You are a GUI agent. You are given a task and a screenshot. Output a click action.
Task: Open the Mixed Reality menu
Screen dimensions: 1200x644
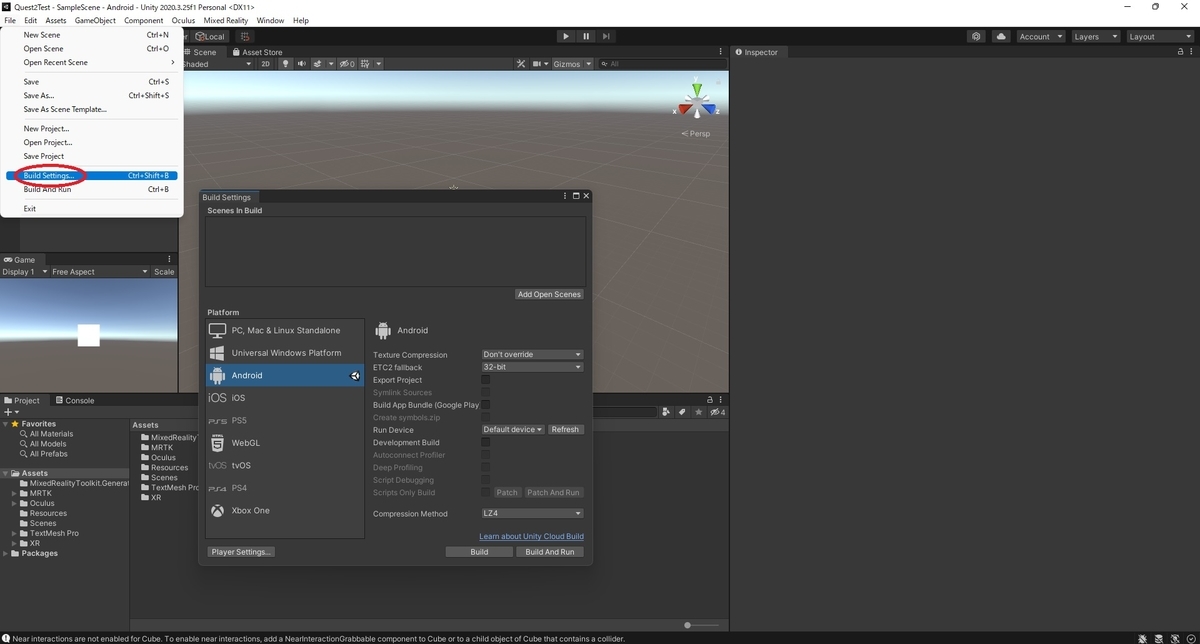pos(227,20)
